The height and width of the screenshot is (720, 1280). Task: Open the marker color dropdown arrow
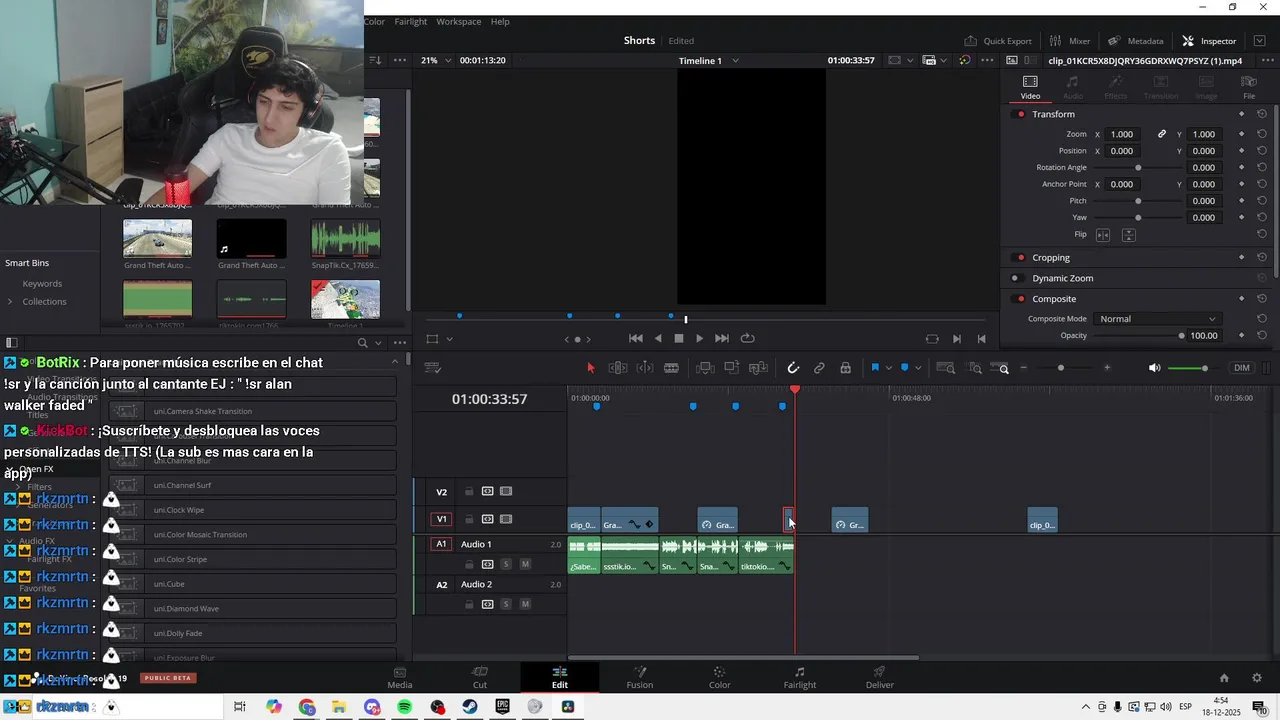tap(918, 368)
